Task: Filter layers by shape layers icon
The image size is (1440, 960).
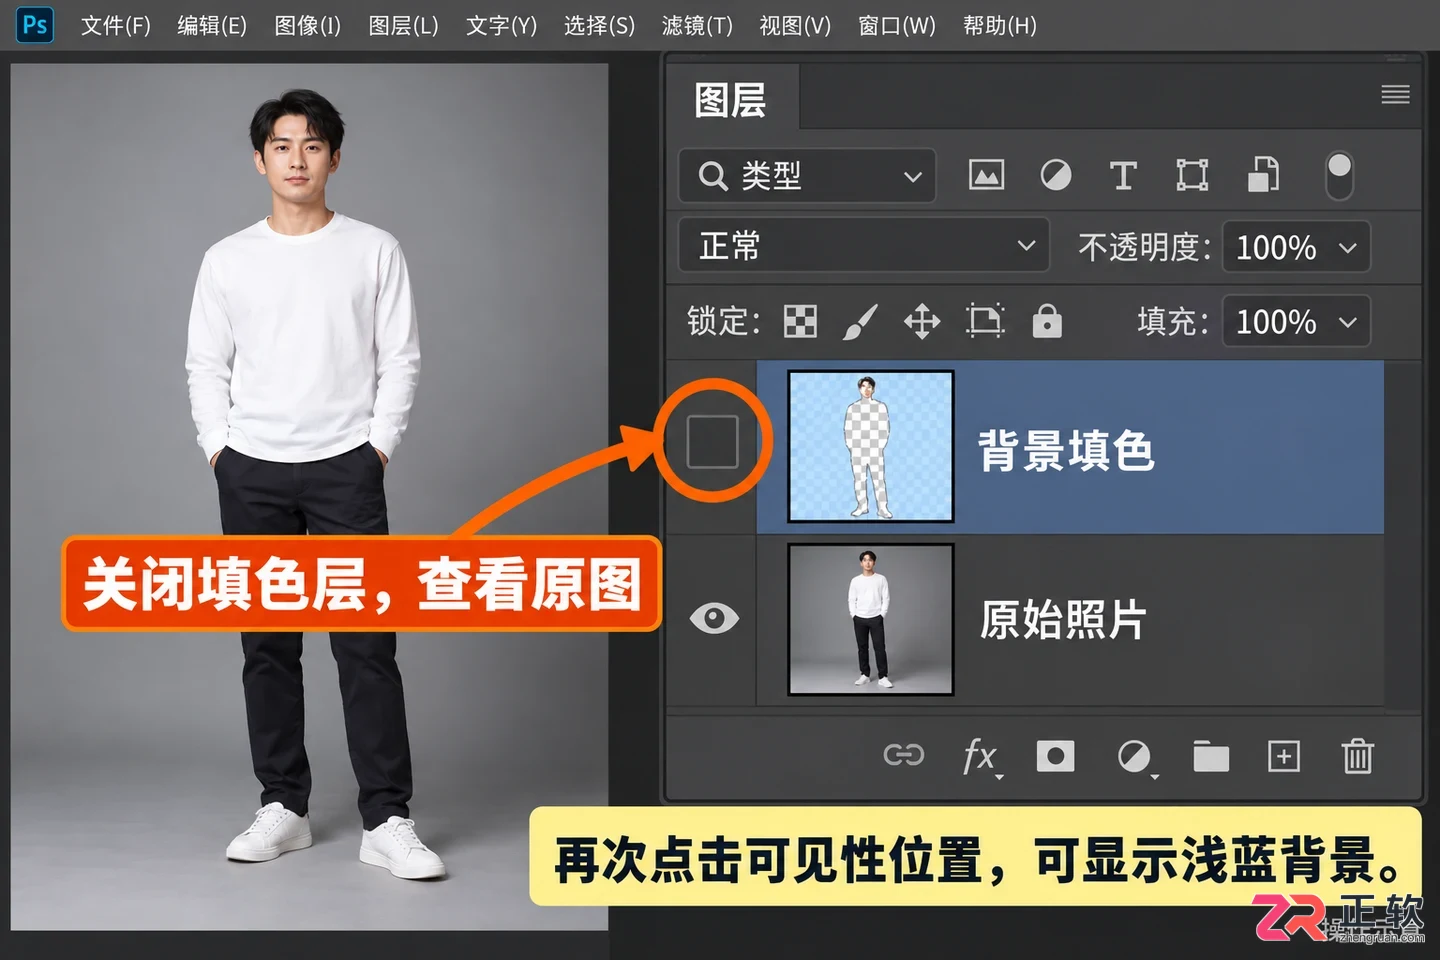Action: point(1192,175)
